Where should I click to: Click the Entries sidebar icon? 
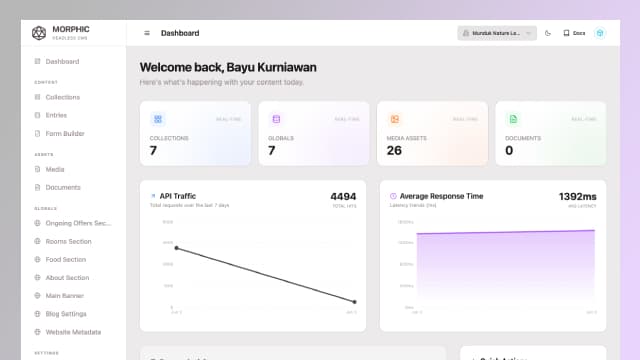coord(38,115)
